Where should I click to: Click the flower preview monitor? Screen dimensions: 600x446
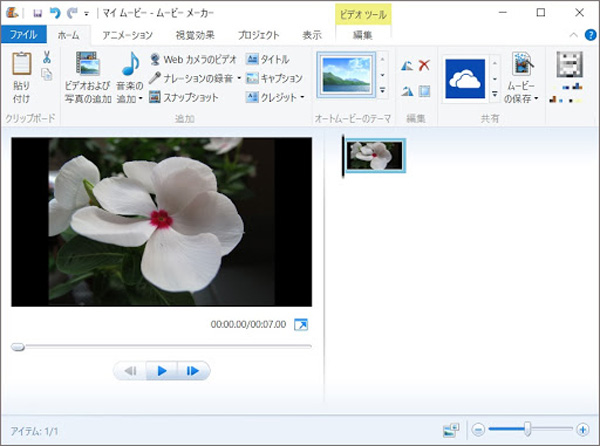[x=161, y=222]
